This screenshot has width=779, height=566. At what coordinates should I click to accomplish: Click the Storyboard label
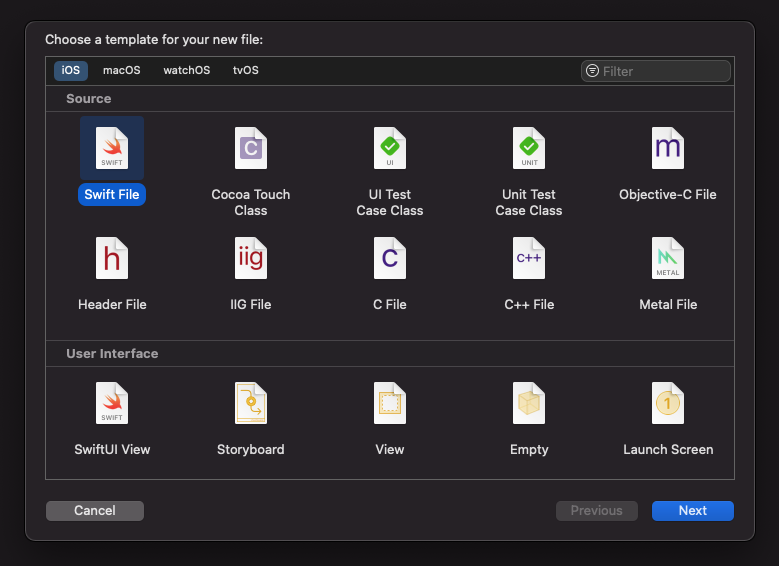251,449
